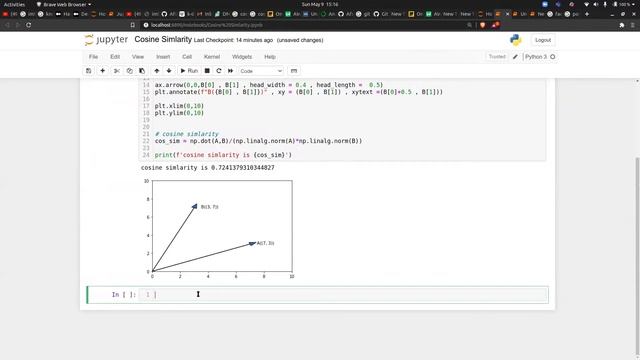Click the Brave shields lion icon
The width and height of the screenshot is (640, 360).
click(482, 25)
